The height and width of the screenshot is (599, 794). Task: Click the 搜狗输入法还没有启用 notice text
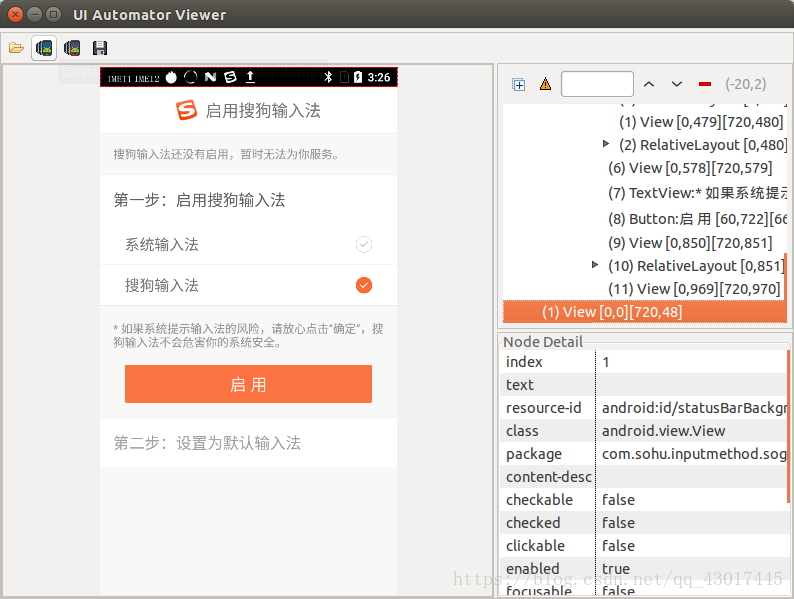pyautogui.click(x=226, y=154)
